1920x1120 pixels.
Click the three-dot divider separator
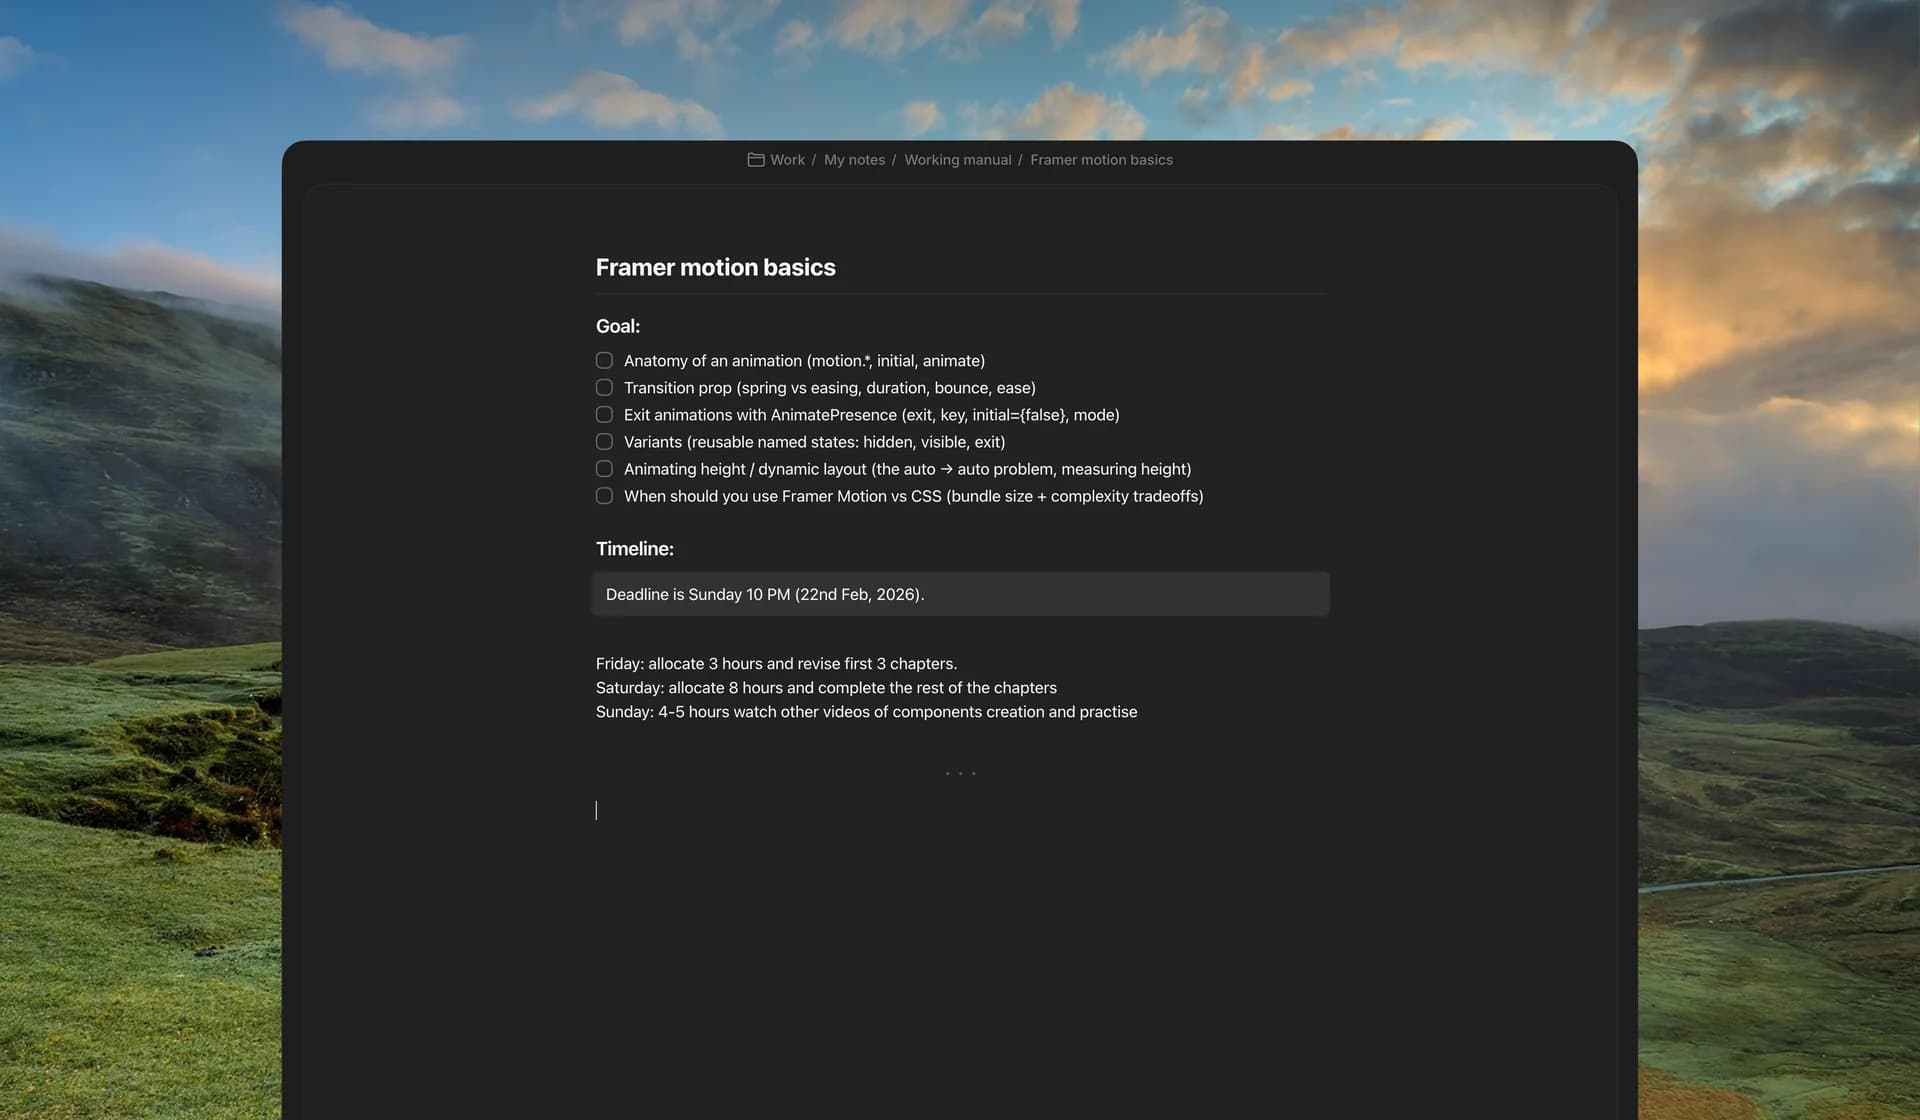(x=960, y=773)
